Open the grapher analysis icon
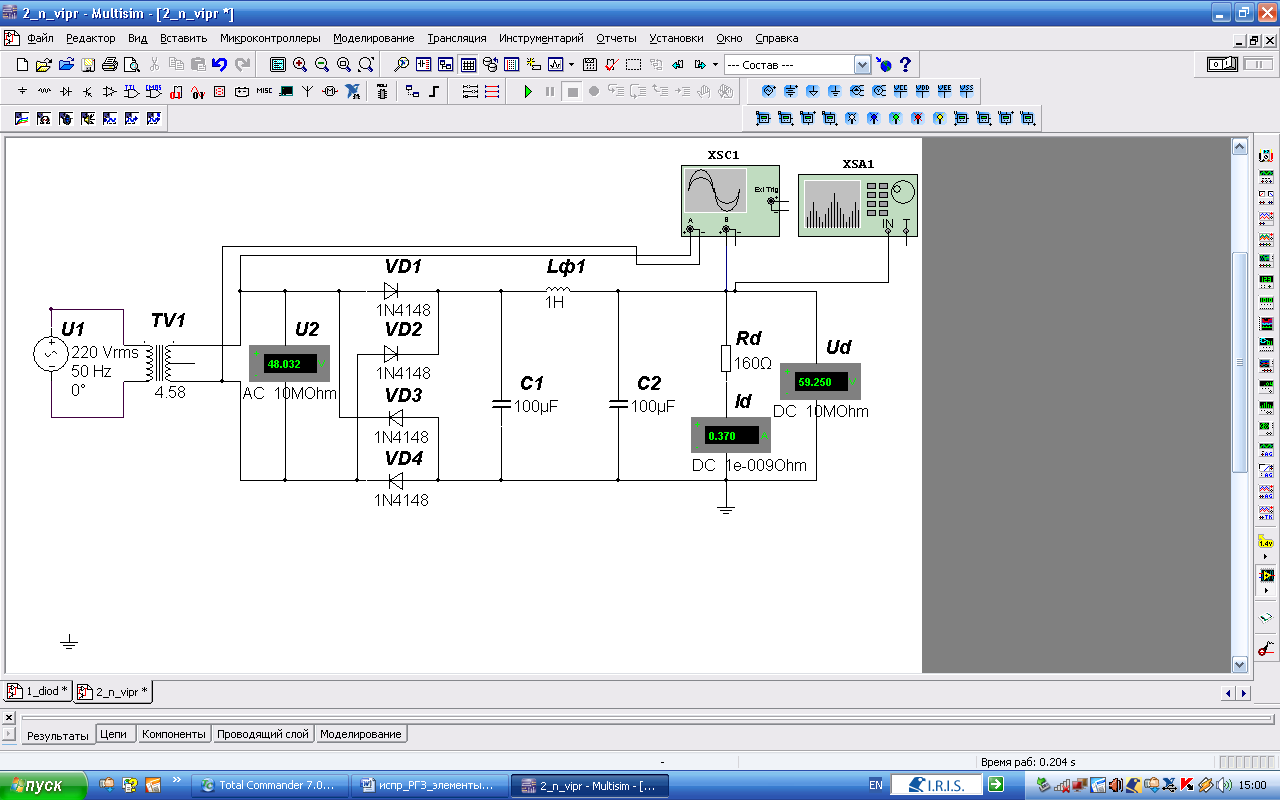1280x800 pixels. coord(555,65)
